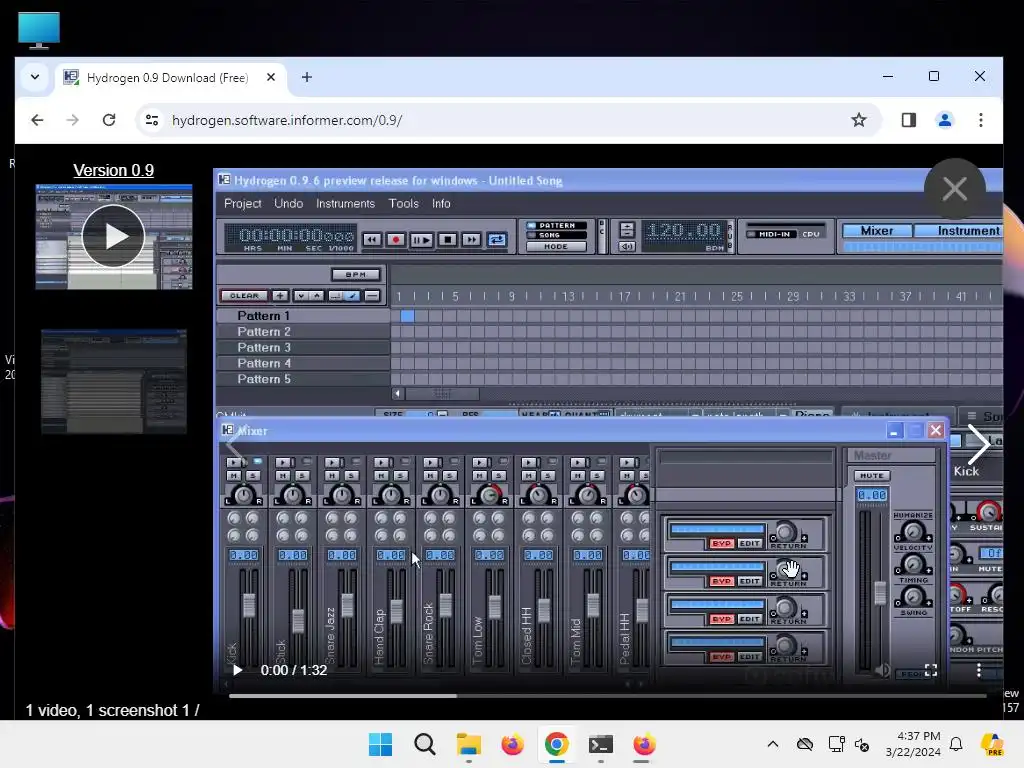This screenshot has width=1024, height=768.
Task: Switch to the Mixer tab in Hydrogen
Action: tap(876, 231)
